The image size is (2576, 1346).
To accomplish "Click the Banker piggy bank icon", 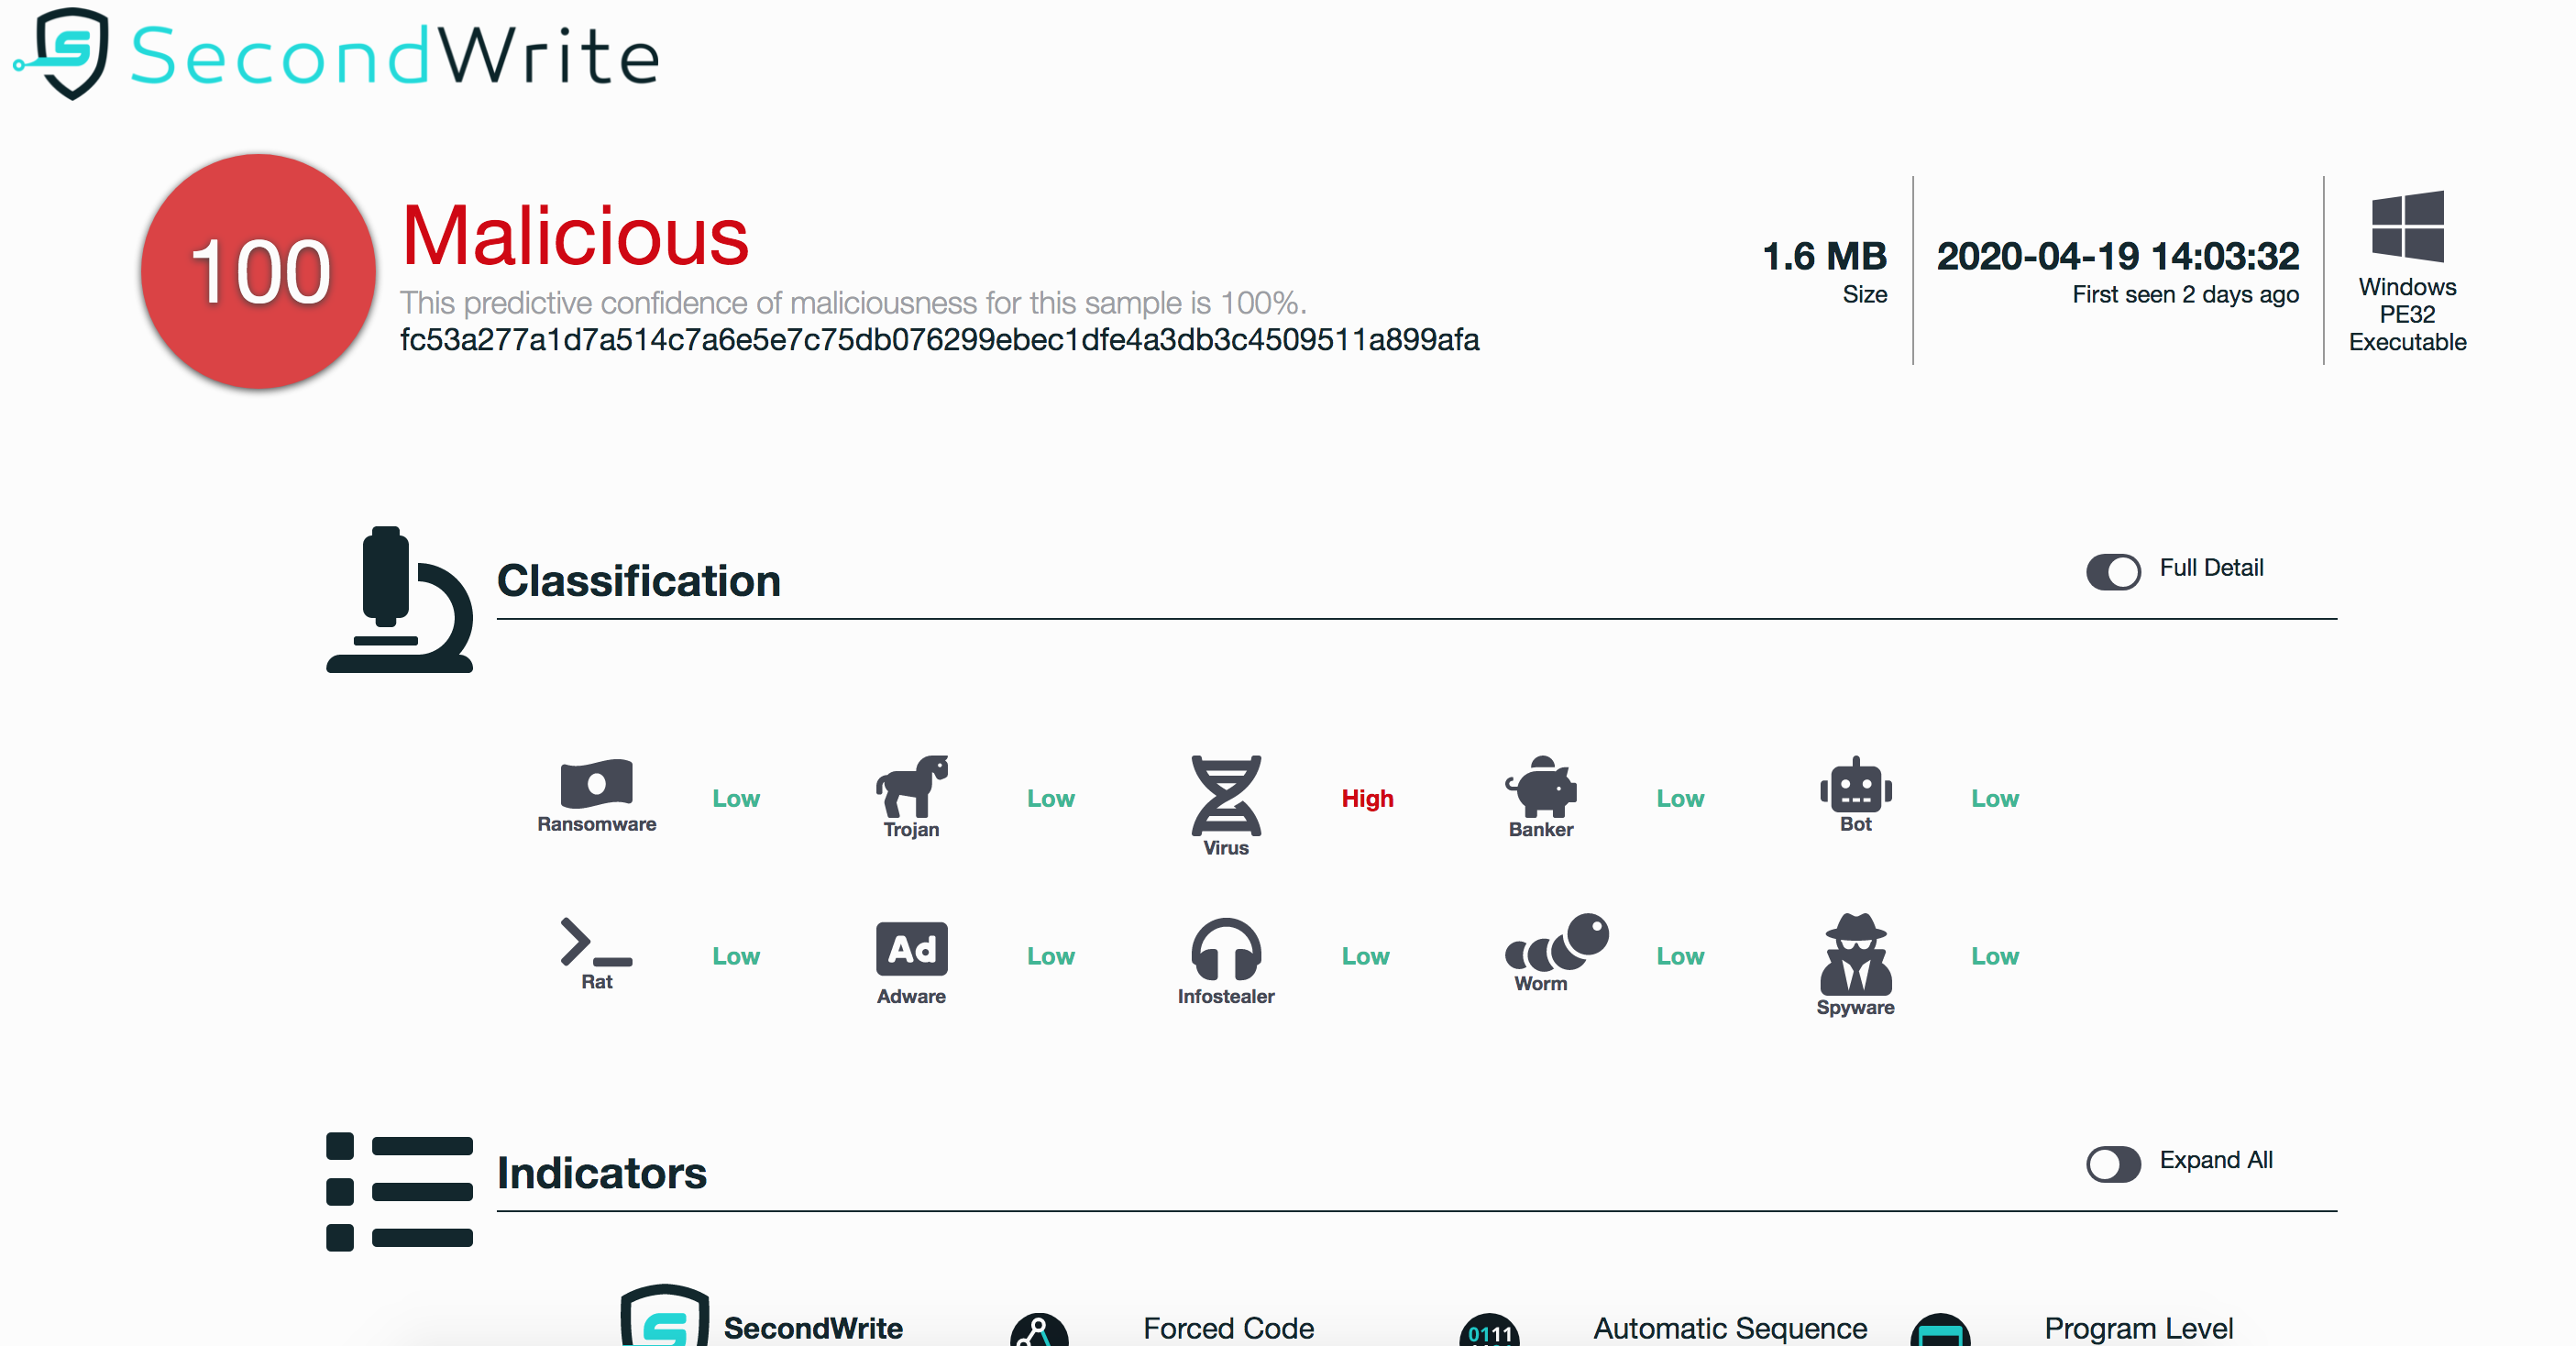I will pos(1541,786).
